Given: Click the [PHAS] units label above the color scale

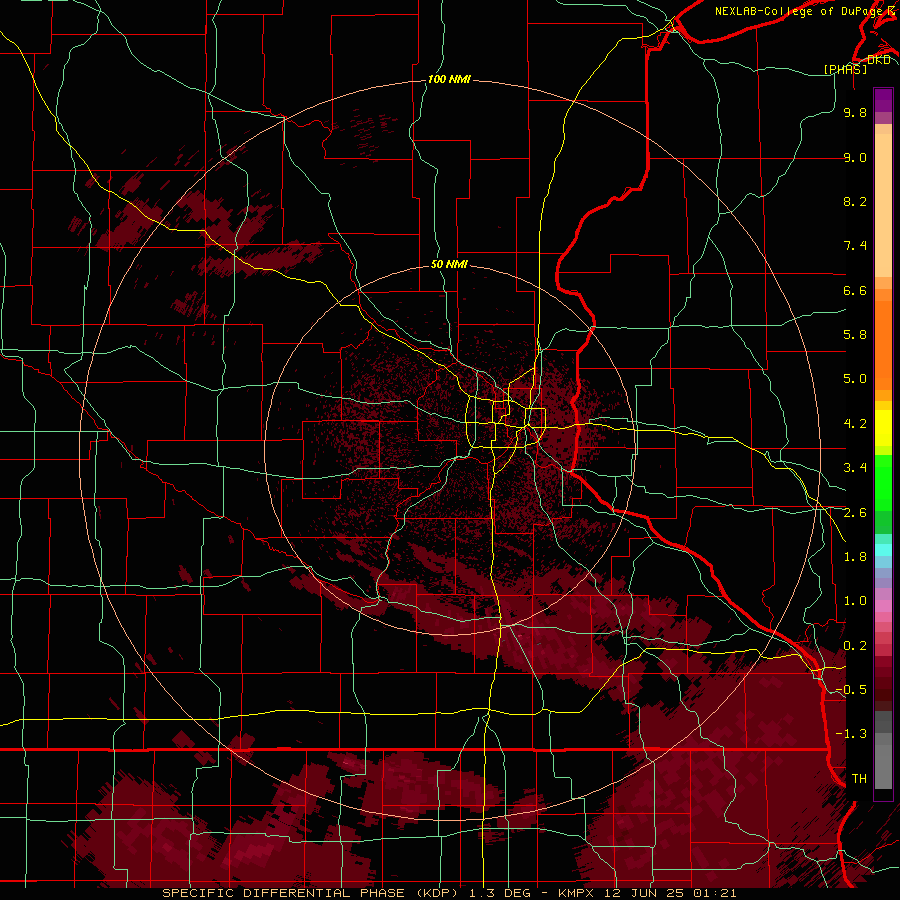Looking at the screenshot, I should 846,69.
